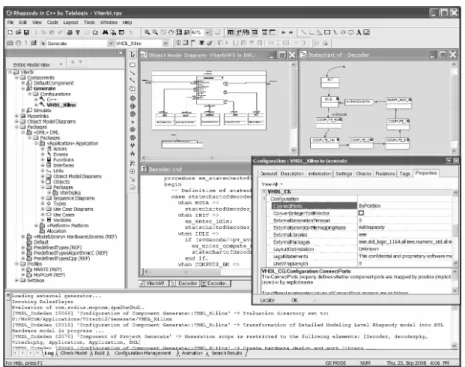Click the Print icon in the main toolbar

pos(70,32)
